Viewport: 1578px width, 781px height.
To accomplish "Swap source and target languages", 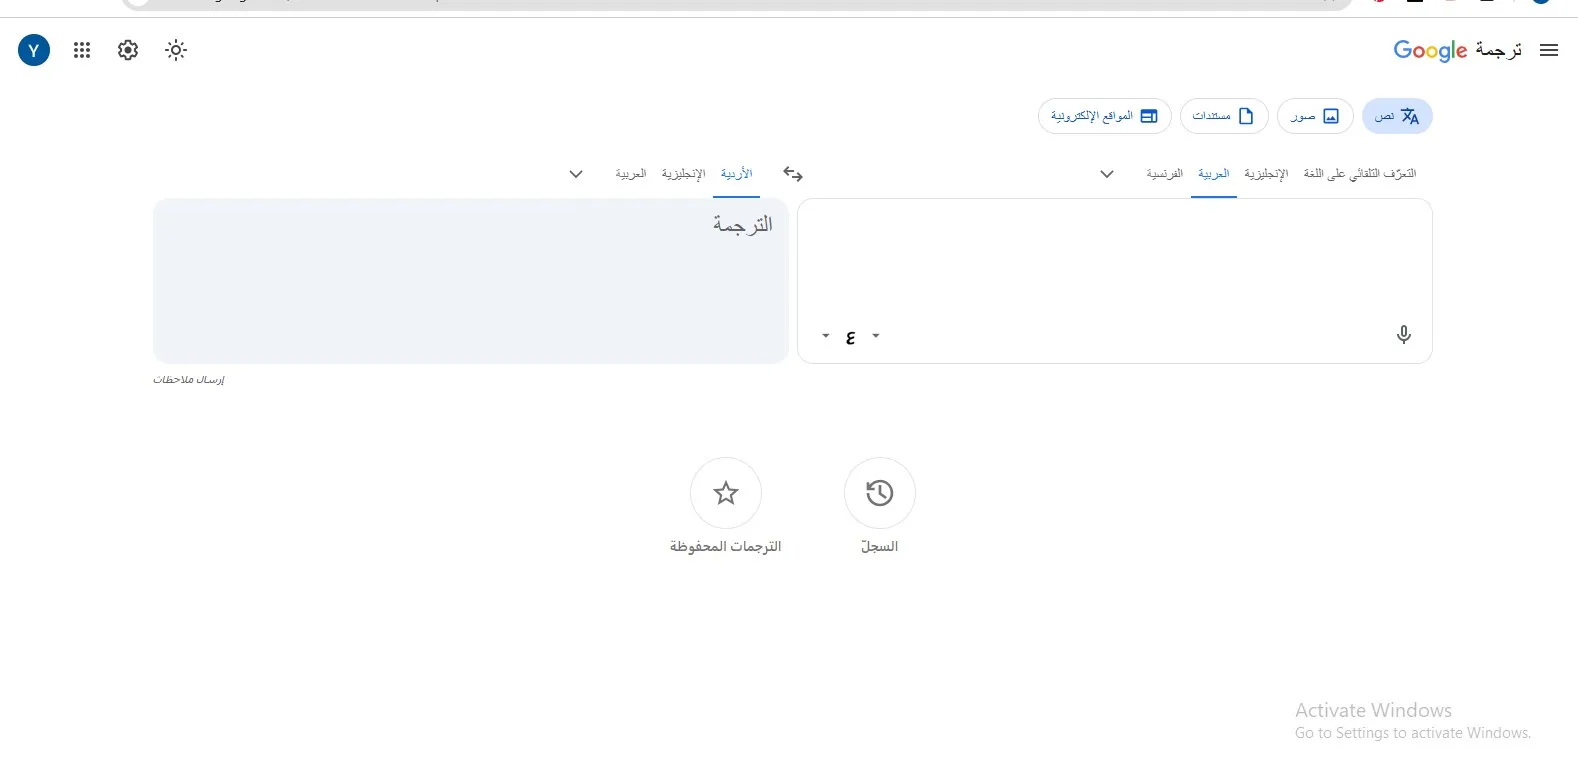I will [x=793, y=174].
